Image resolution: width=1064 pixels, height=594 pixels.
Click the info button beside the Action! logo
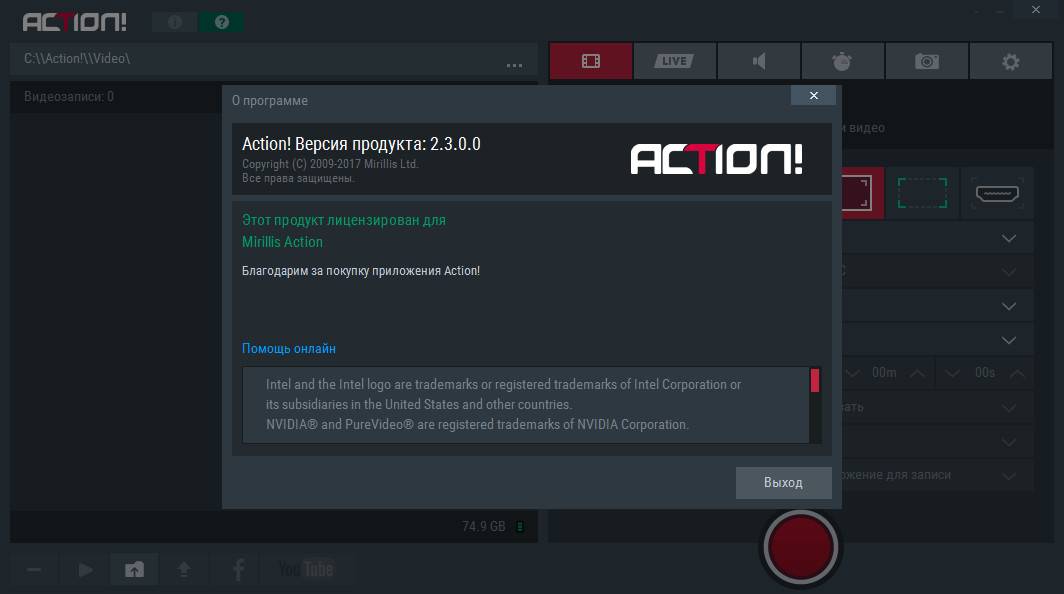point(174,22)
